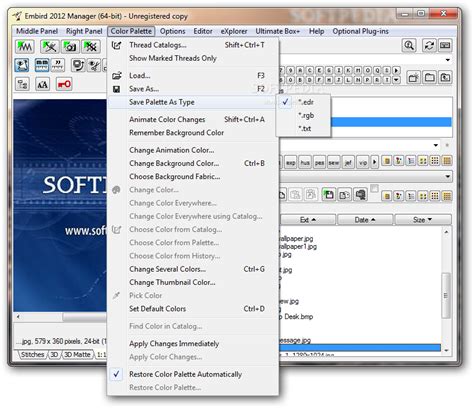The height and width of the screenshot is (408, 474).
Task: Click the folder up arrow icon
Action: 445,78
